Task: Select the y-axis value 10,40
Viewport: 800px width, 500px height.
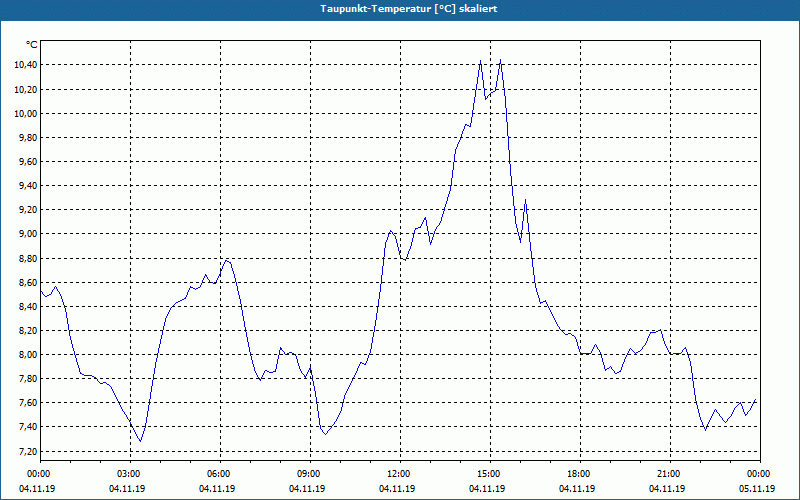Action: (27, 65)
